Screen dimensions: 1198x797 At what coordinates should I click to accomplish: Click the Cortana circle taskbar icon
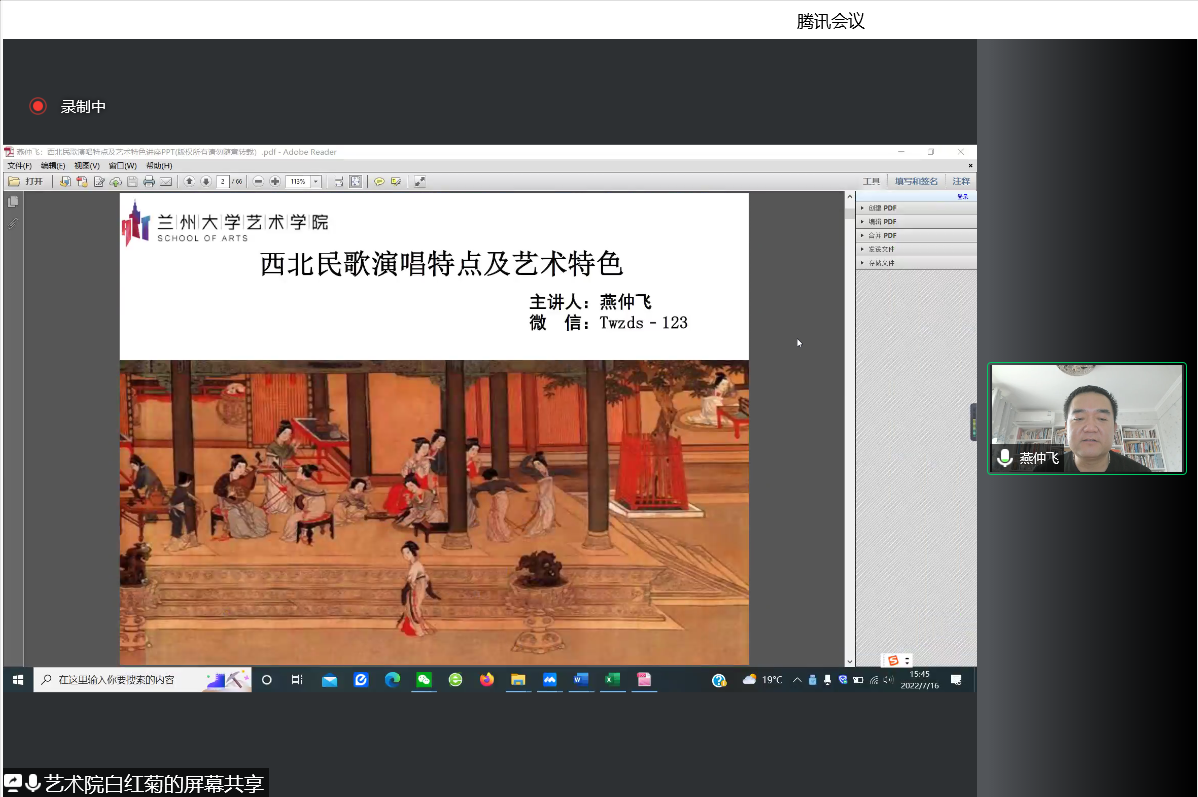(x=267, y=679)
